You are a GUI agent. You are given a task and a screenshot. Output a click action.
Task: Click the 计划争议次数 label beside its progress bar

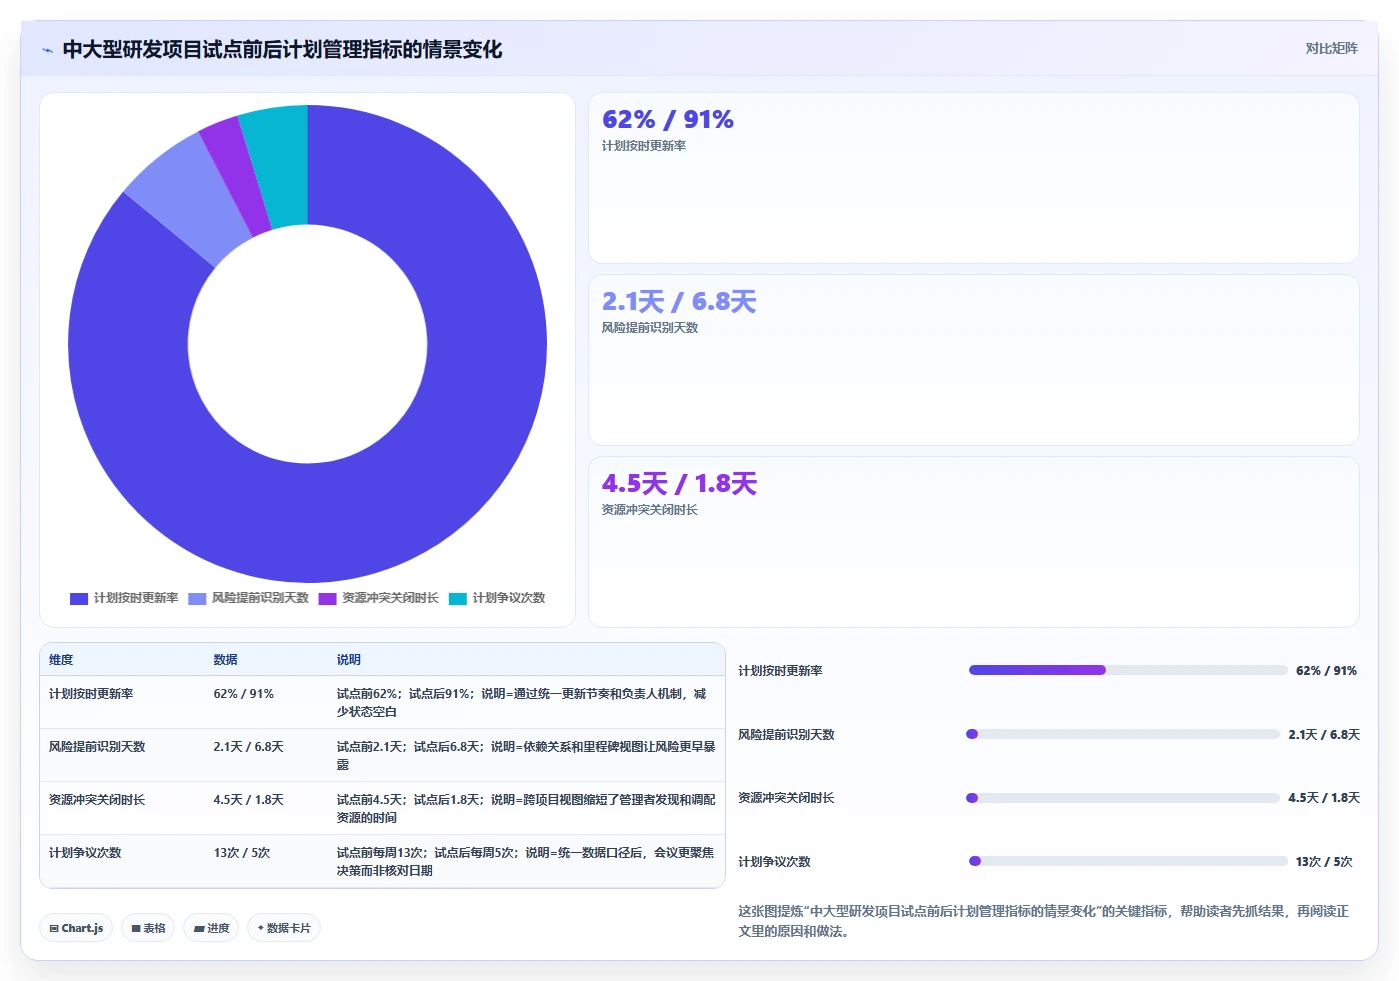(774, 862)
